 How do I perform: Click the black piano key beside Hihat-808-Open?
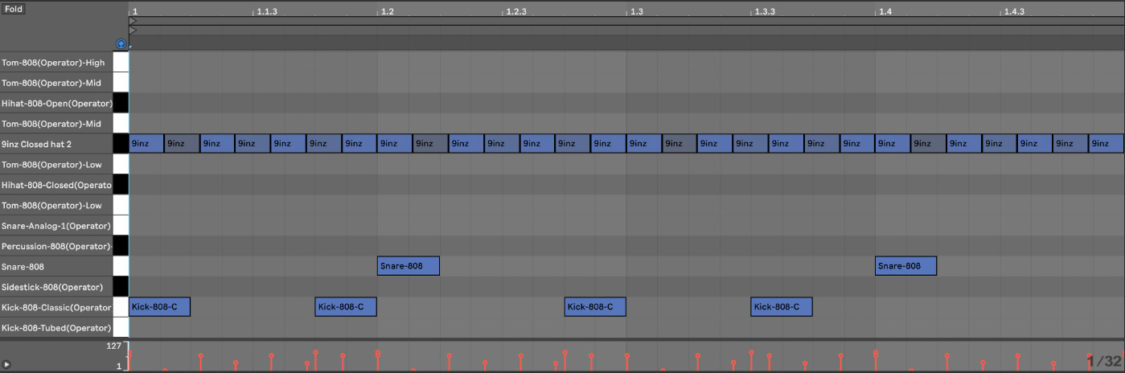[x=121, y=103]
